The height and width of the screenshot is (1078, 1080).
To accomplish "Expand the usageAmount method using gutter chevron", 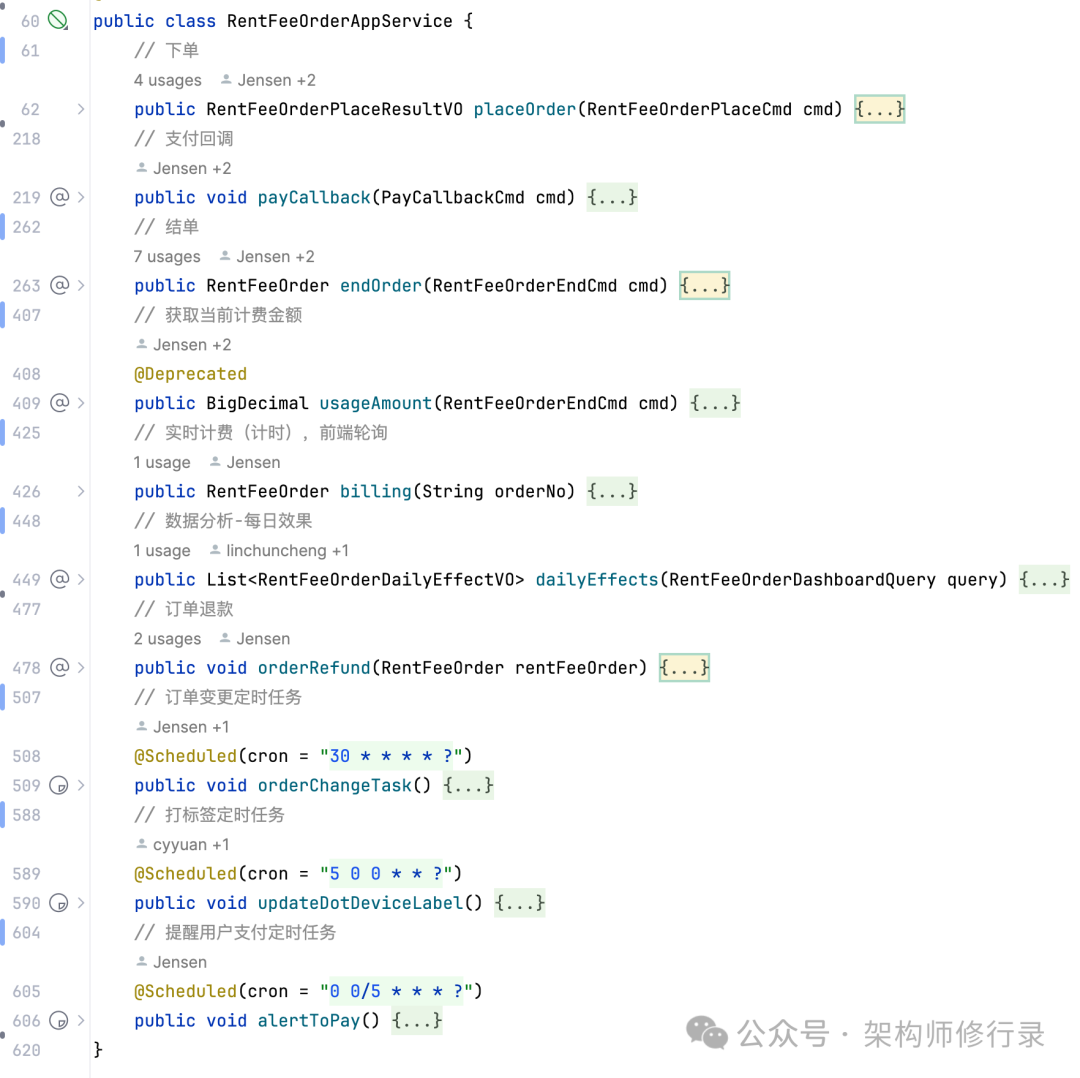I will click(x=81, y=402).
